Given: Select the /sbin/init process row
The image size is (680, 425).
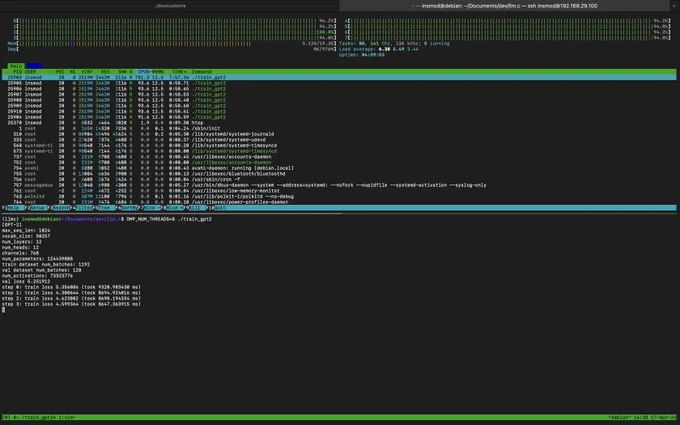Looking at the screenshot, I should click(339, 128).
